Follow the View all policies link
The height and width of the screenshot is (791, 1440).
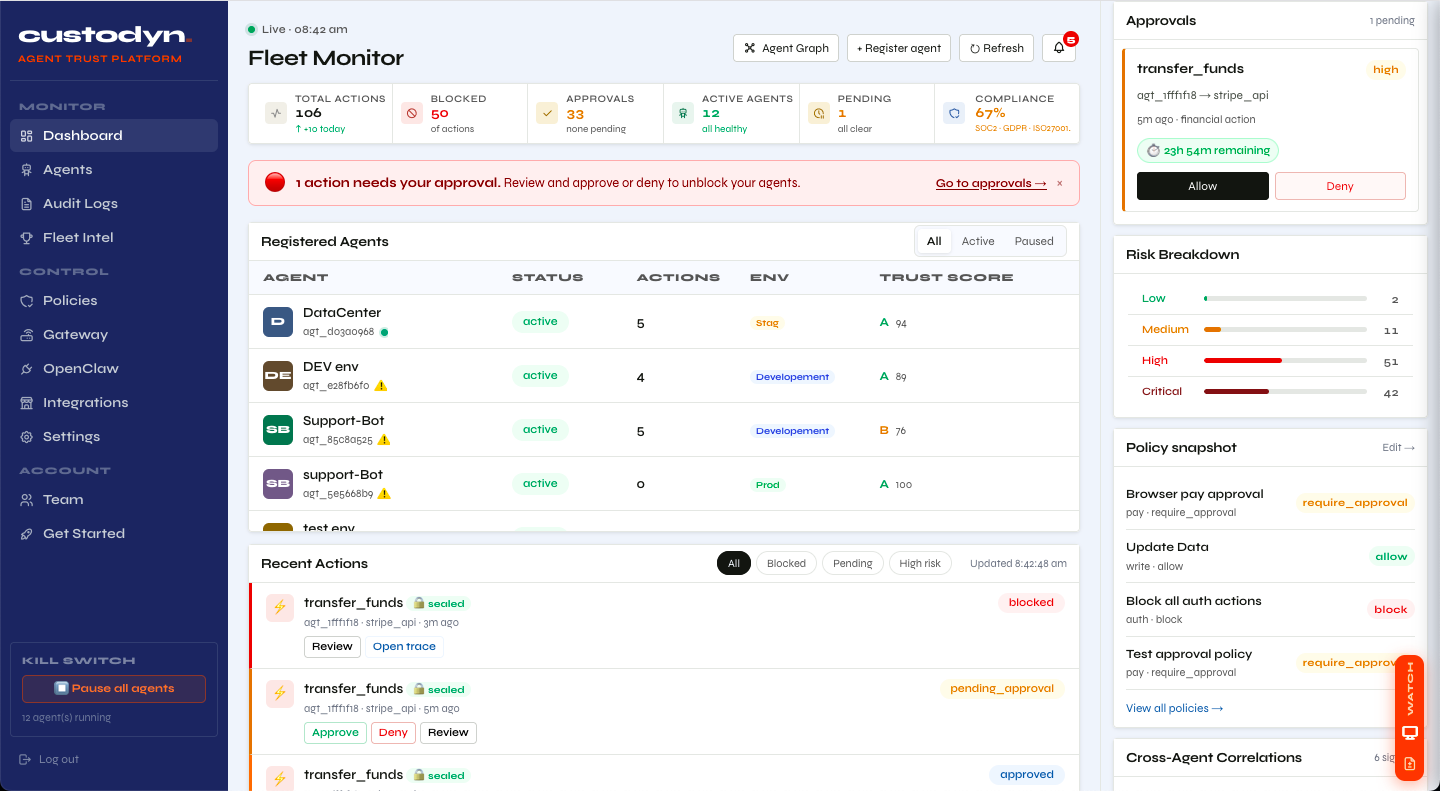[1174, 709]
